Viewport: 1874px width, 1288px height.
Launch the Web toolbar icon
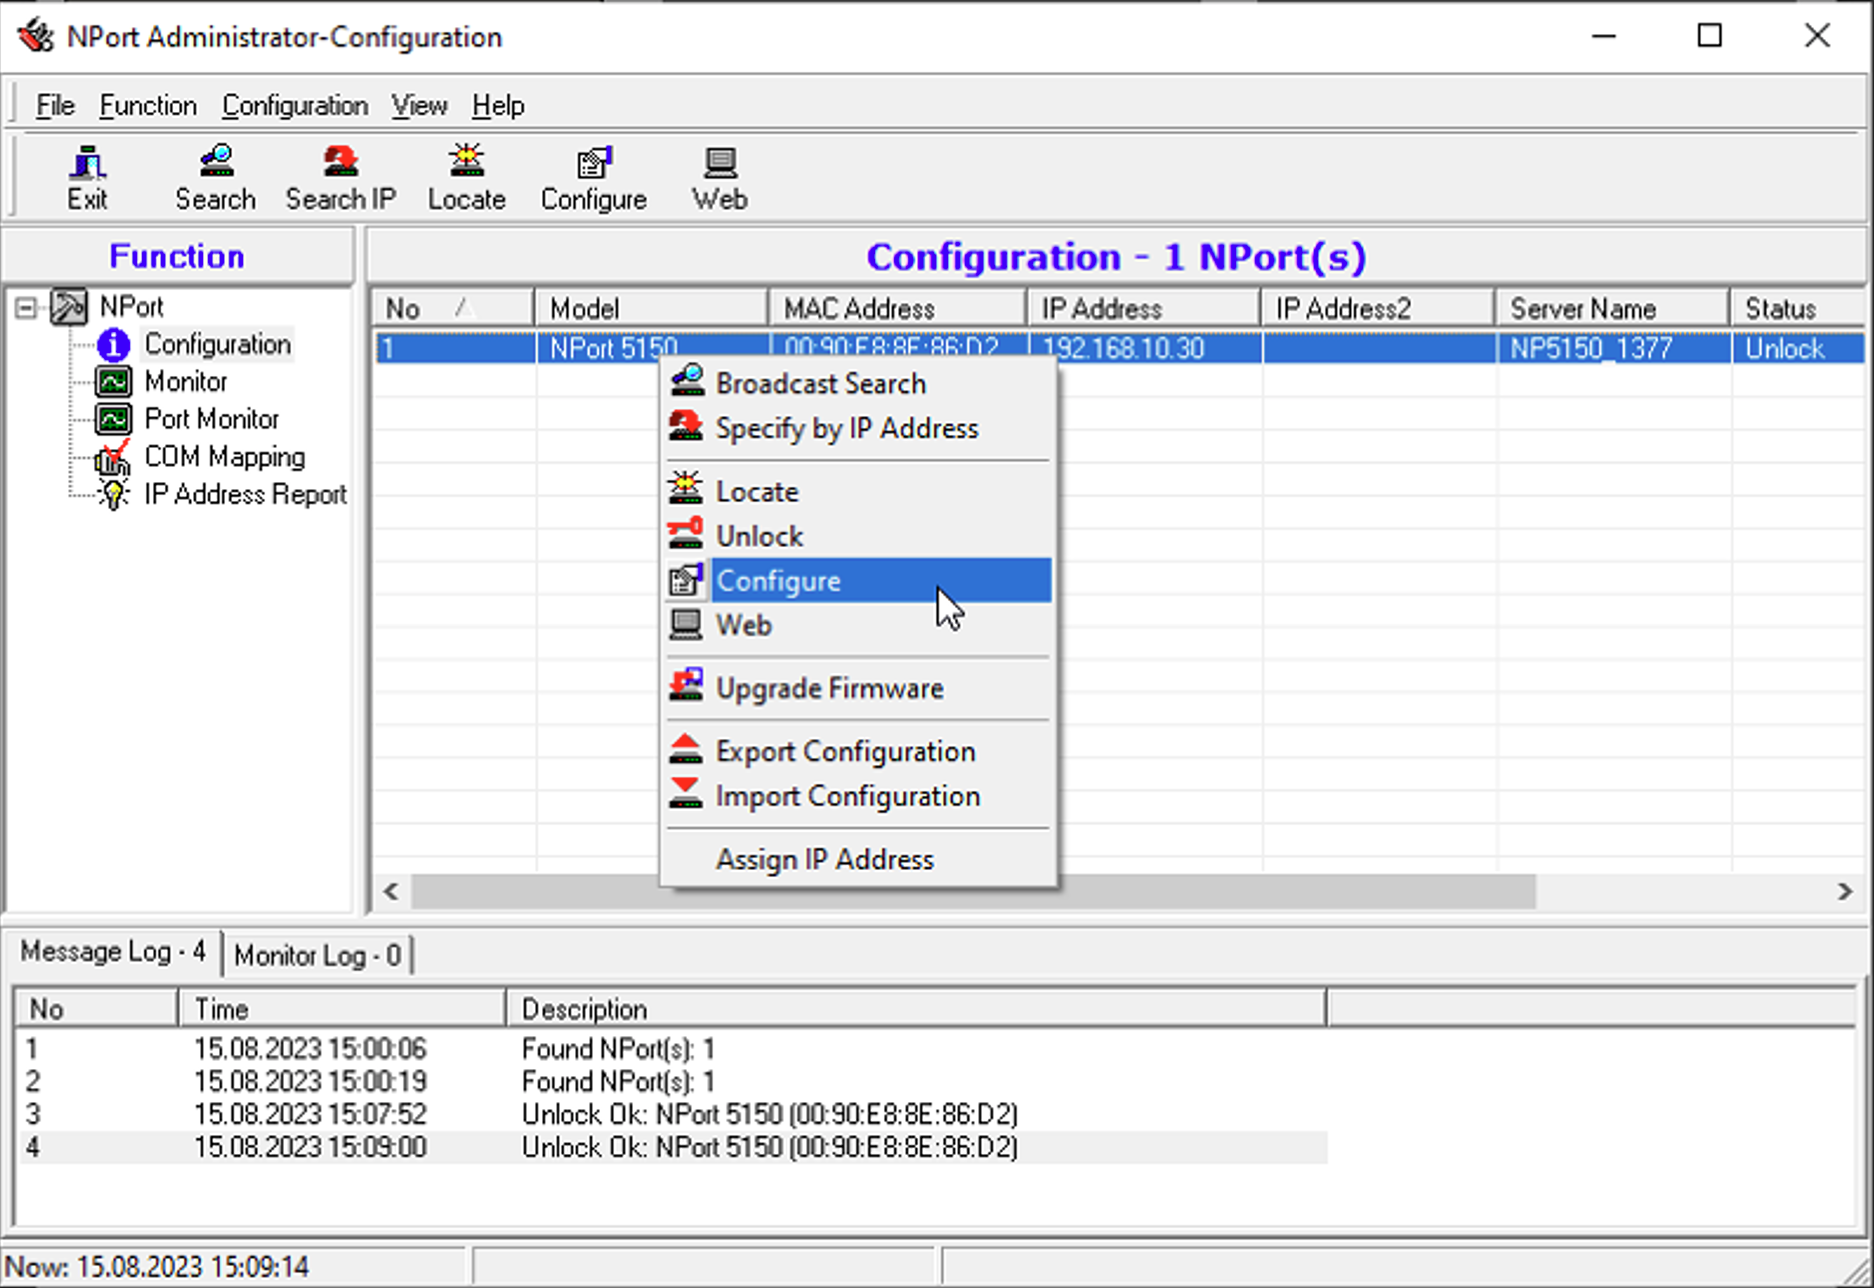(718, 176)
